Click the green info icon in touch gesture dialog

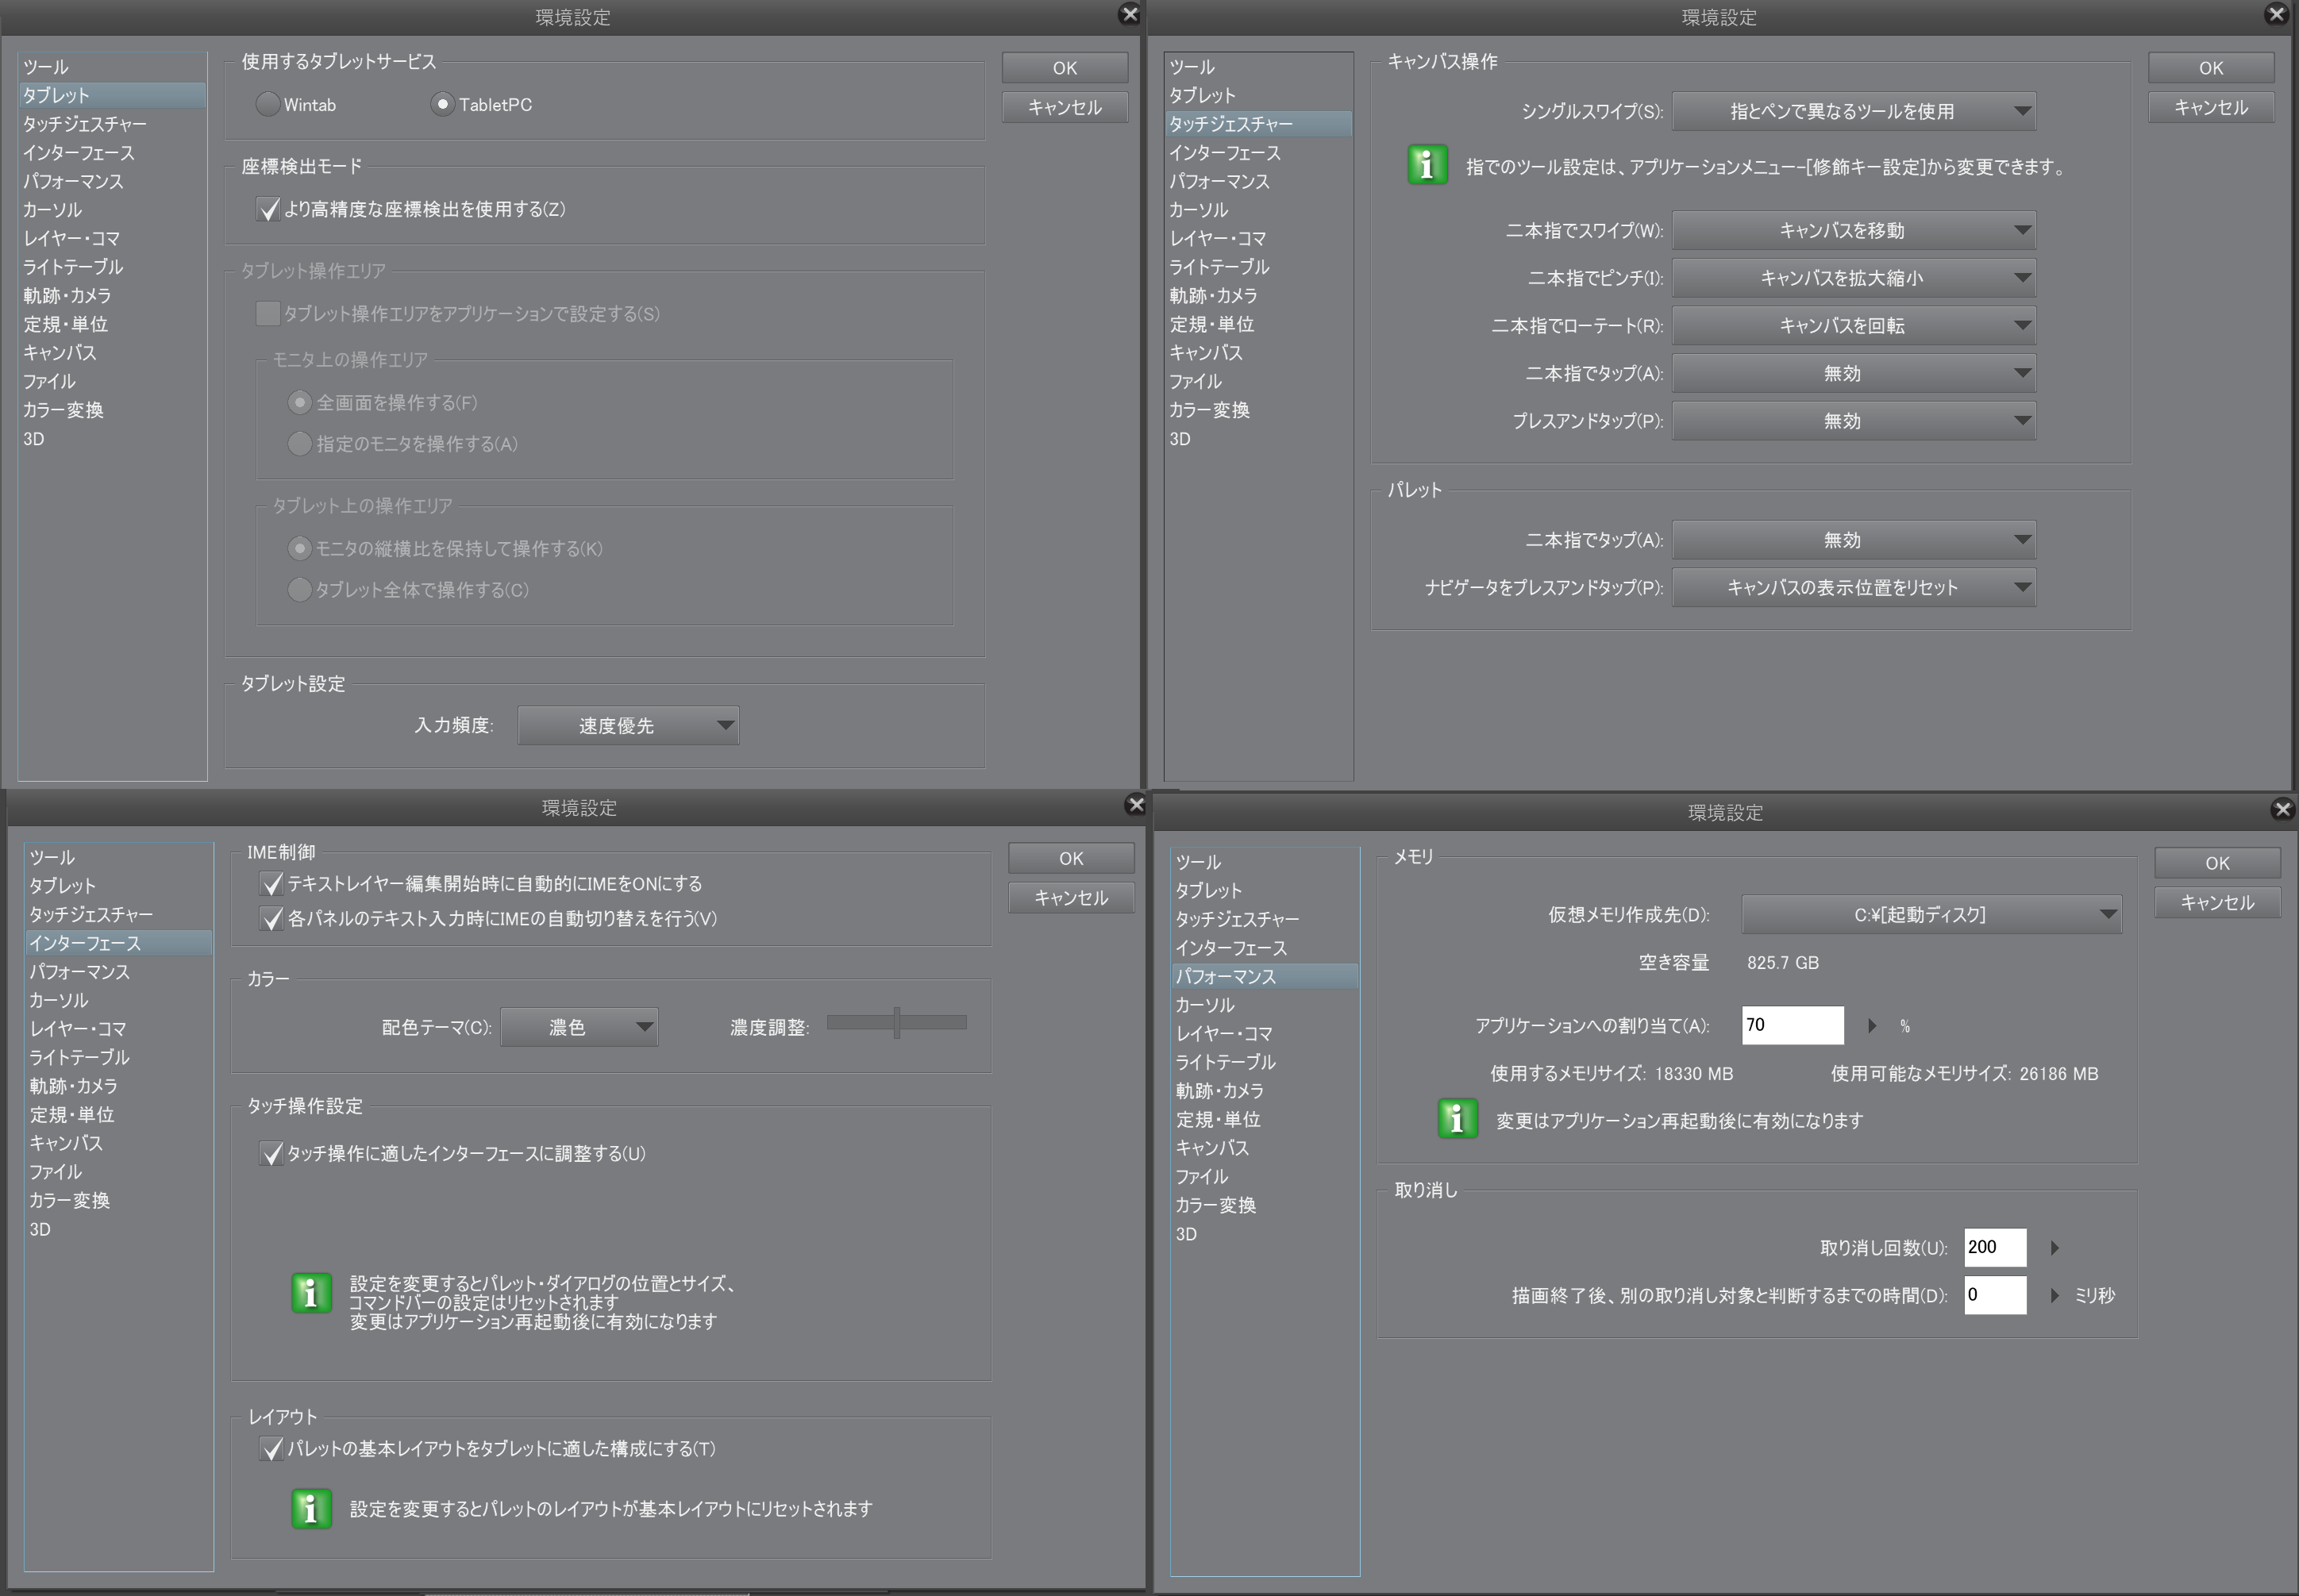[x=1427, y=165]
